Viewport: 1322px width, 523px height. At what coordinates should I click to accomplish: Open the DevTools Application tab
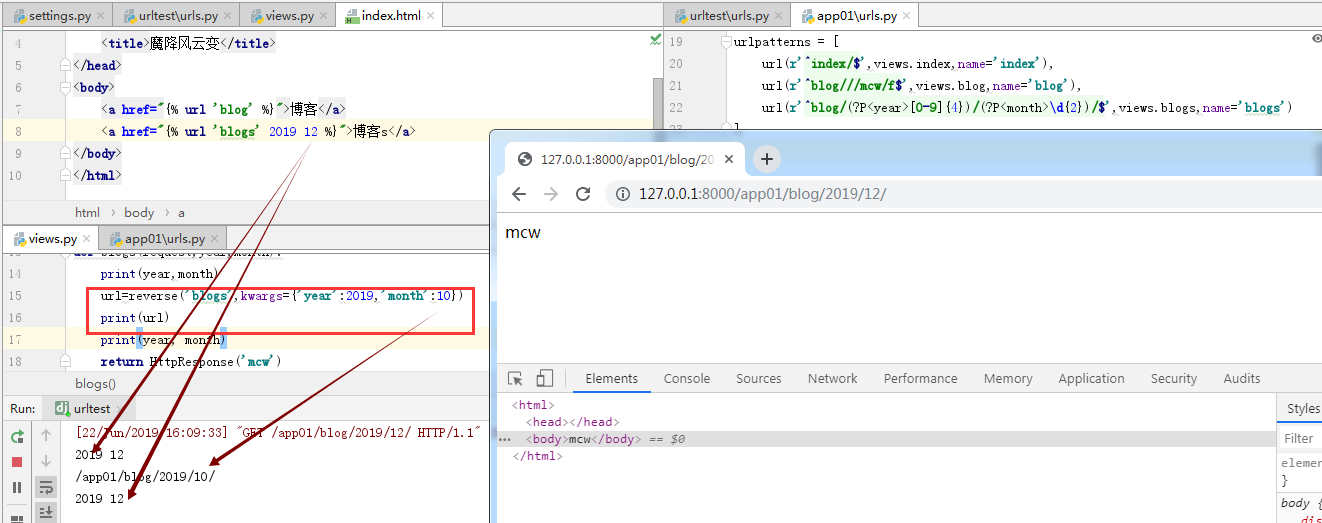[1092, 378]
